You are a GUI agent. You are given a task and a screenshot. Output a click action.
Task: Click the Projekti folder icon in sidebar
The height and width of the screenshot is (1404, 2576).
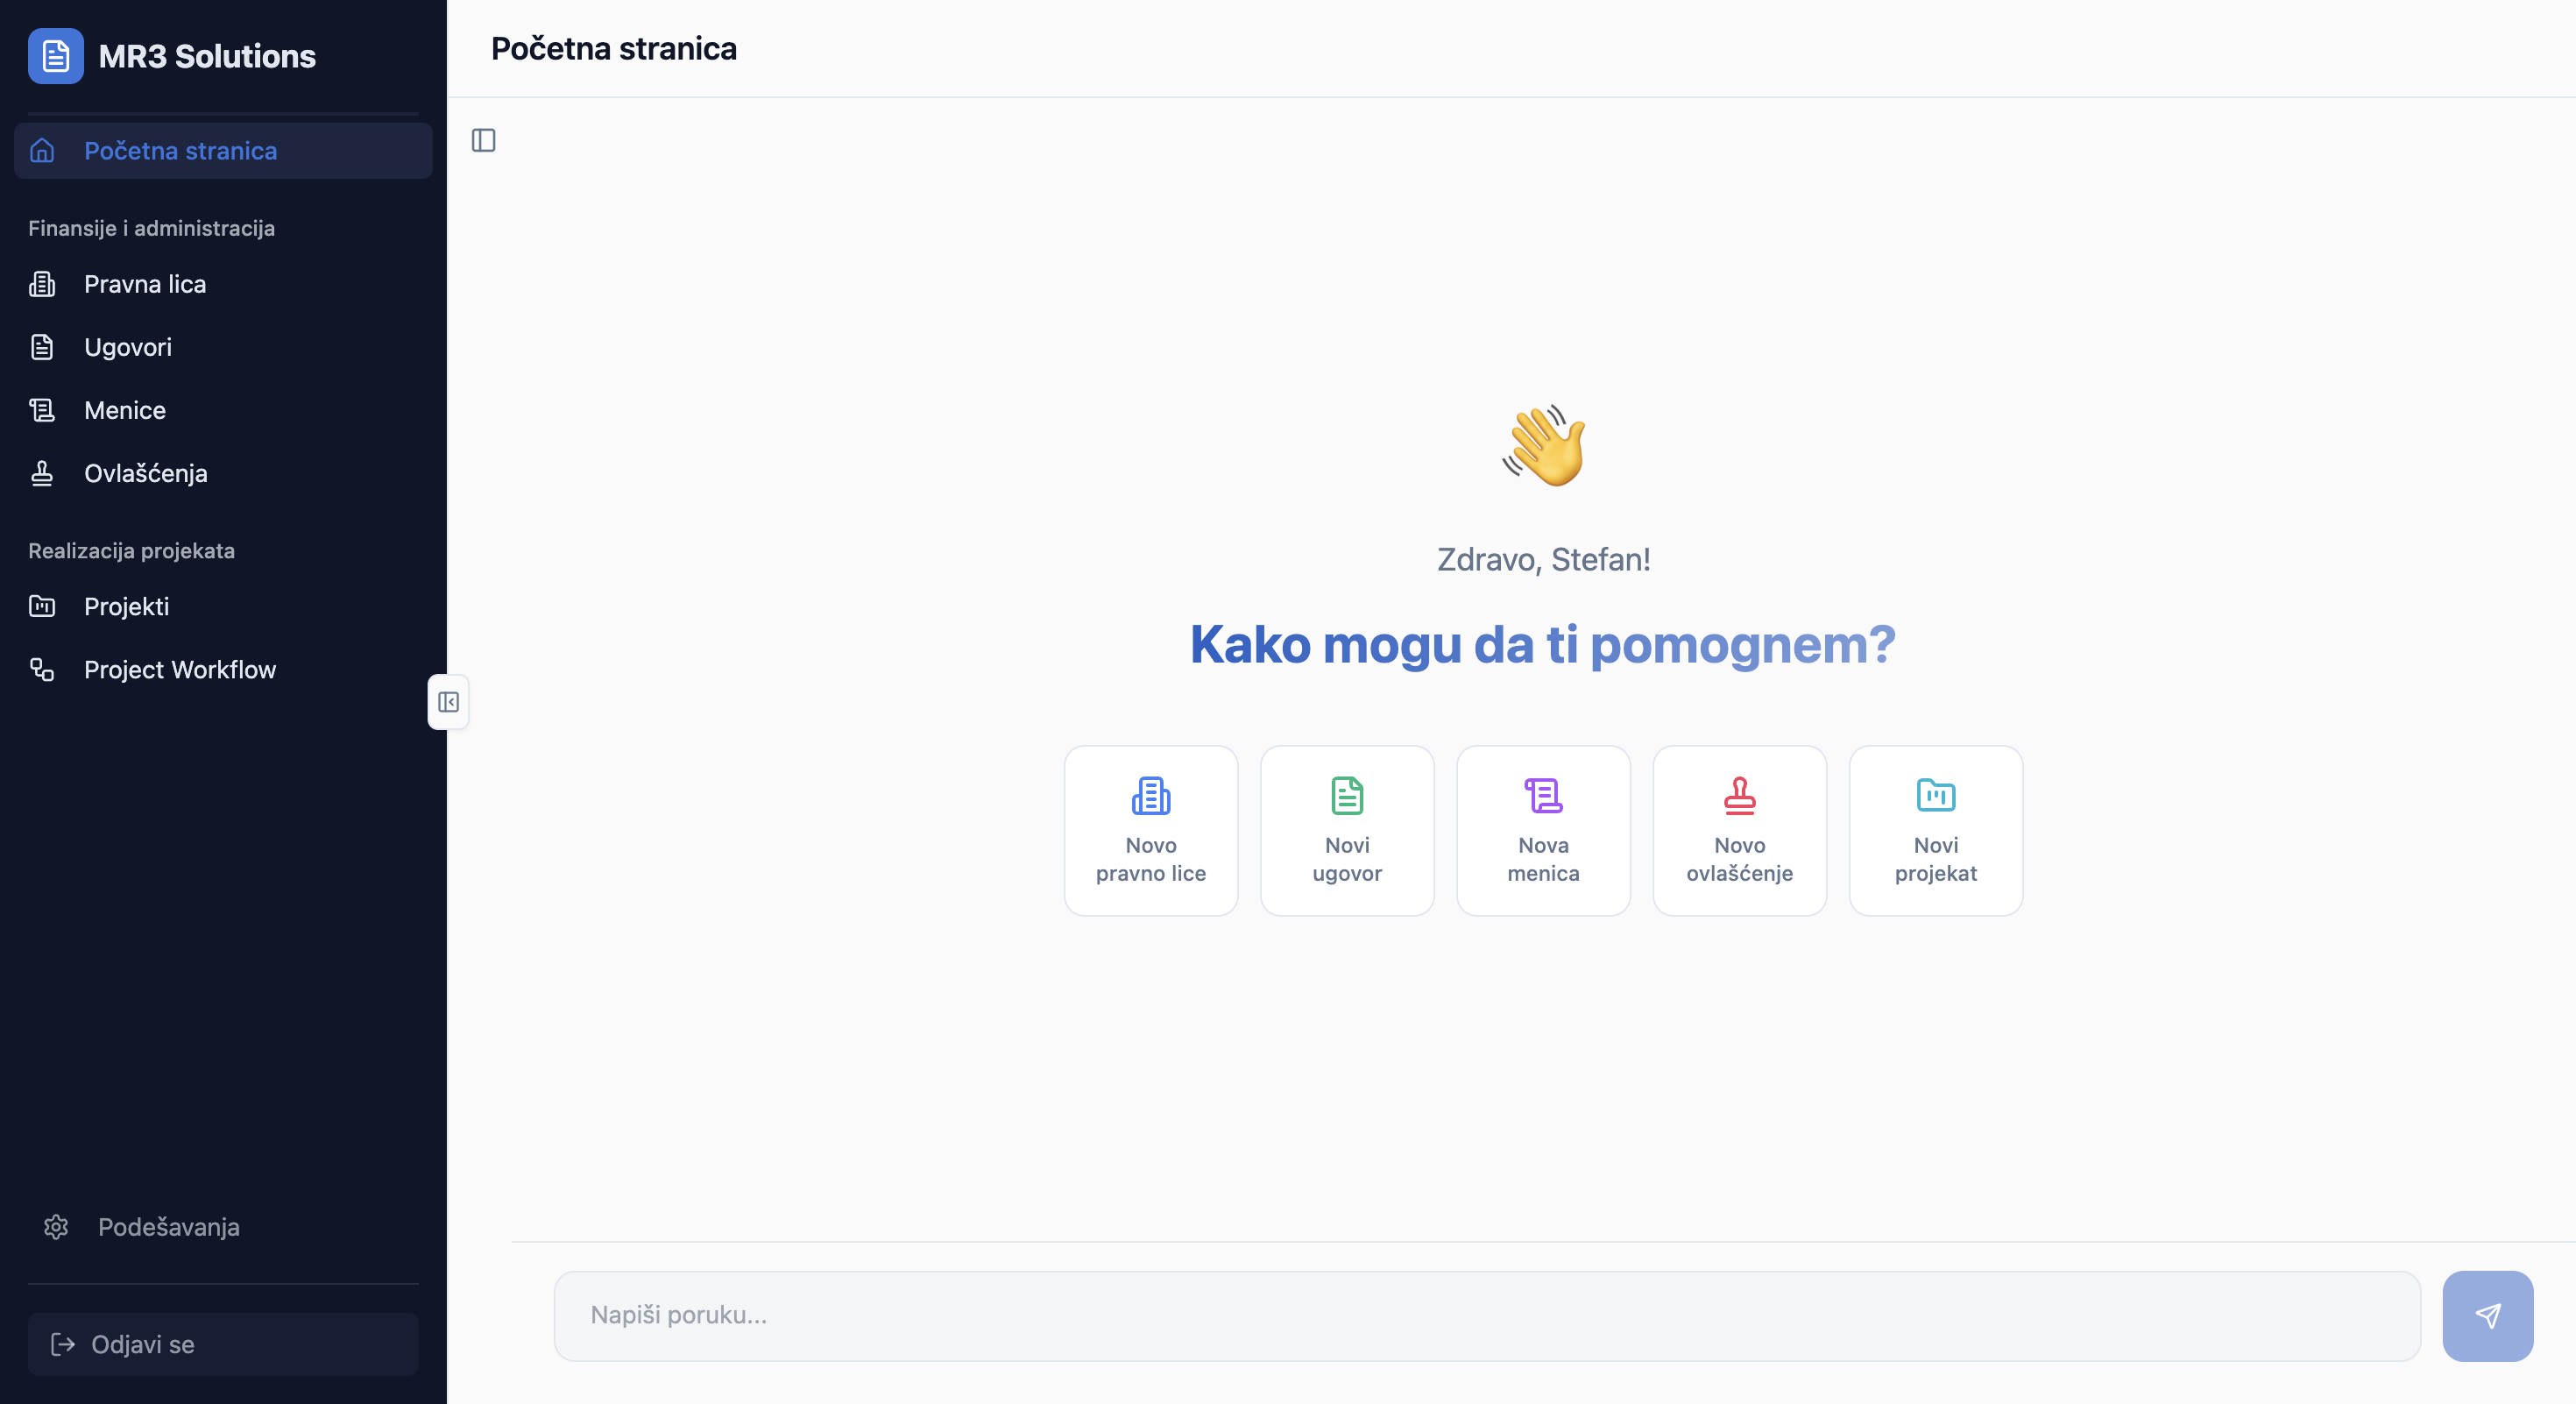(42, 607)
